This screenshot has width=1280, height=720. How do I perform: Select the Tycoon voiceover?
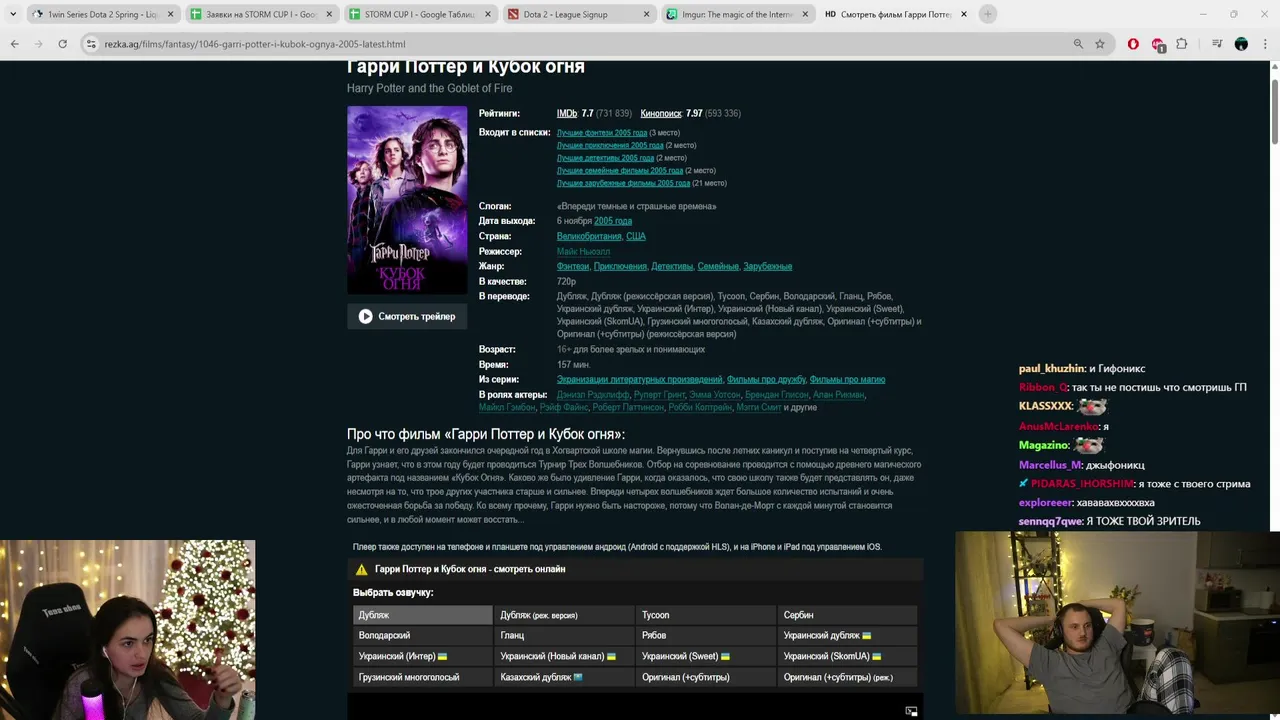tap(706, 615)
